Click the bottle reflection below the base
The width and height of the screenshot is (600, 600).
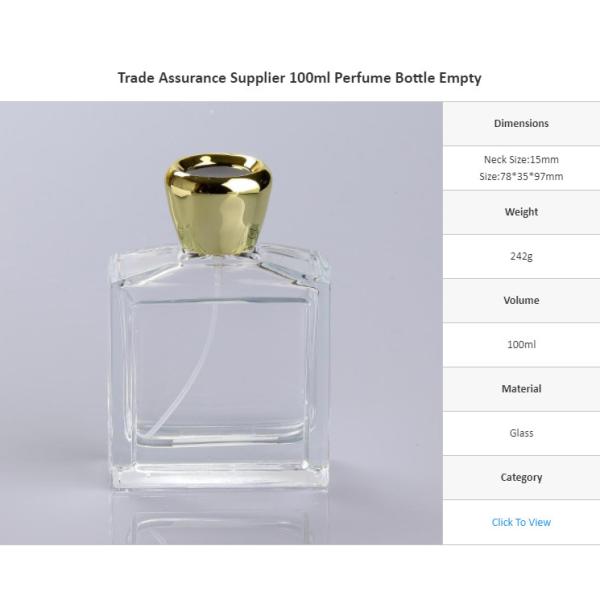(x=220, y=517)
